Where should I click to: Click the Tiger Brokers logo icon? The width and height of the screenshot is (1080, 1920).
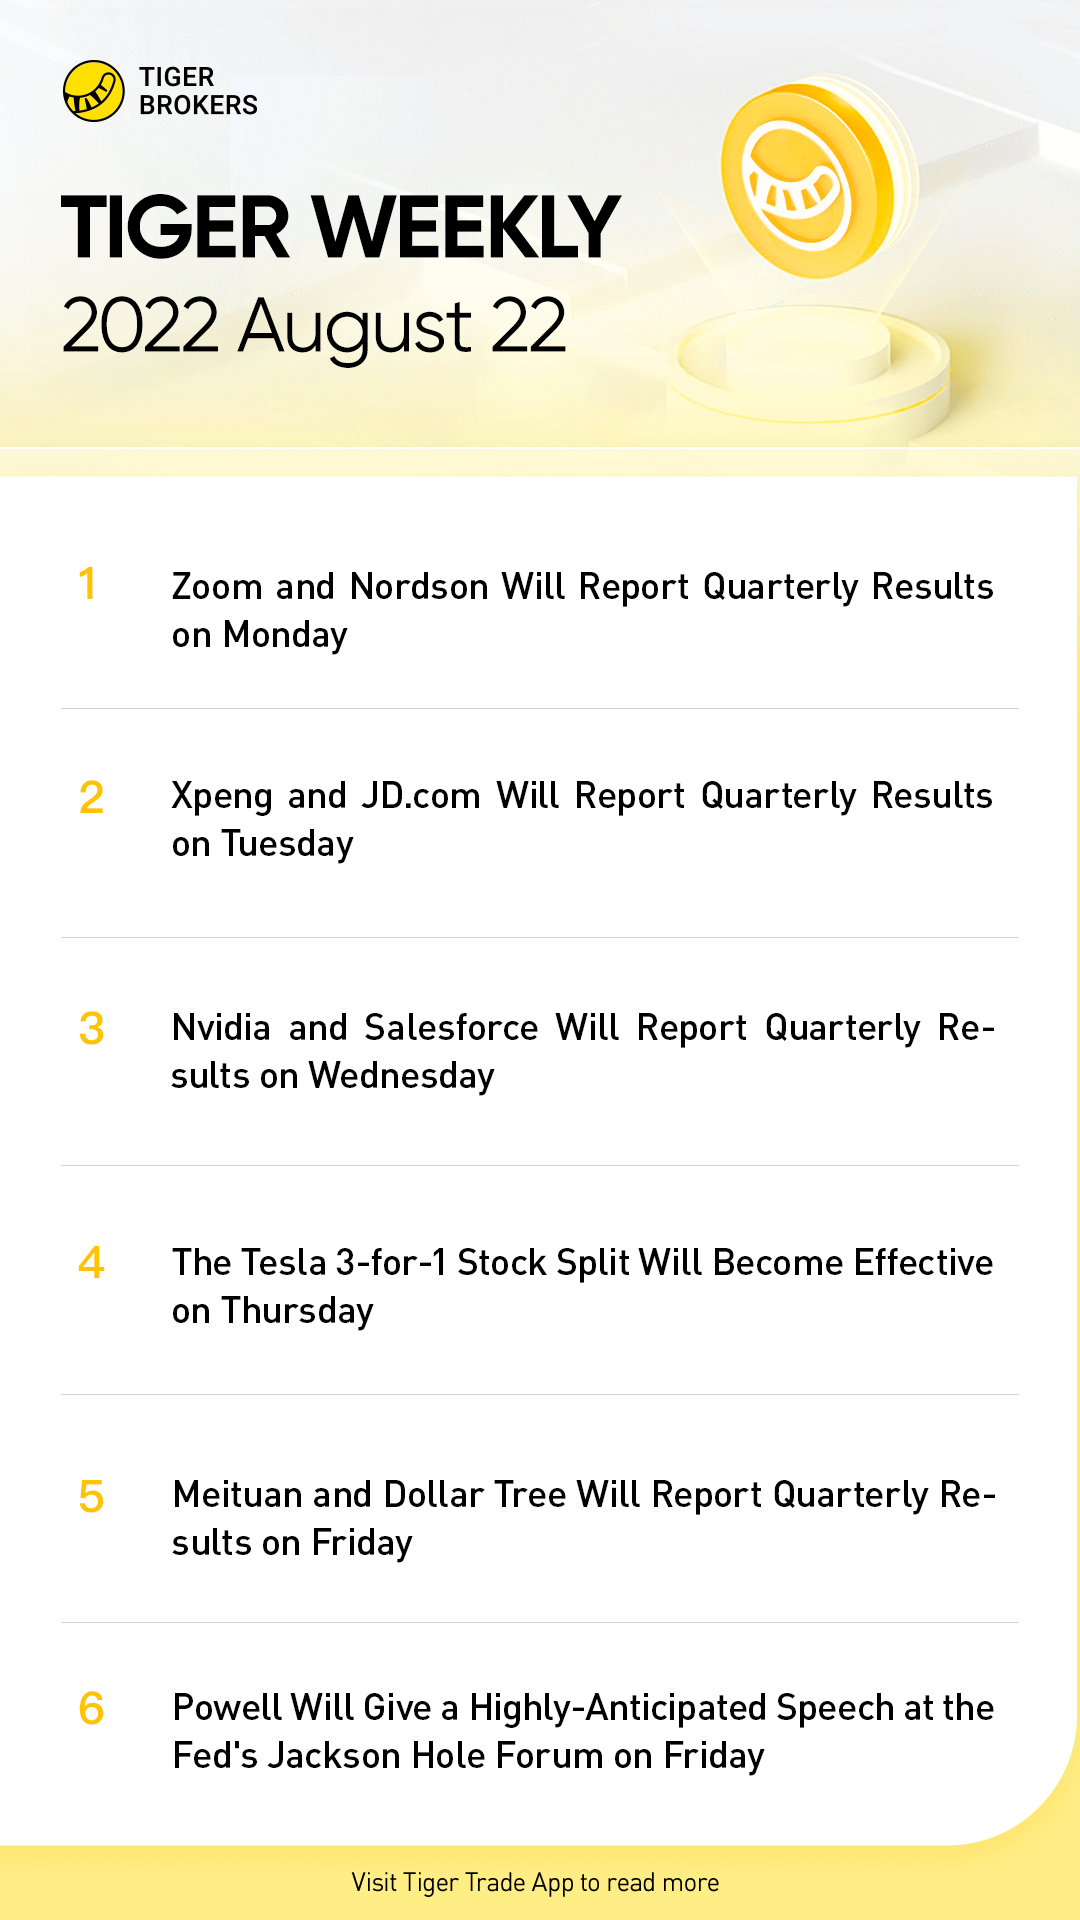pyautogui.click(x=94, y=91)
